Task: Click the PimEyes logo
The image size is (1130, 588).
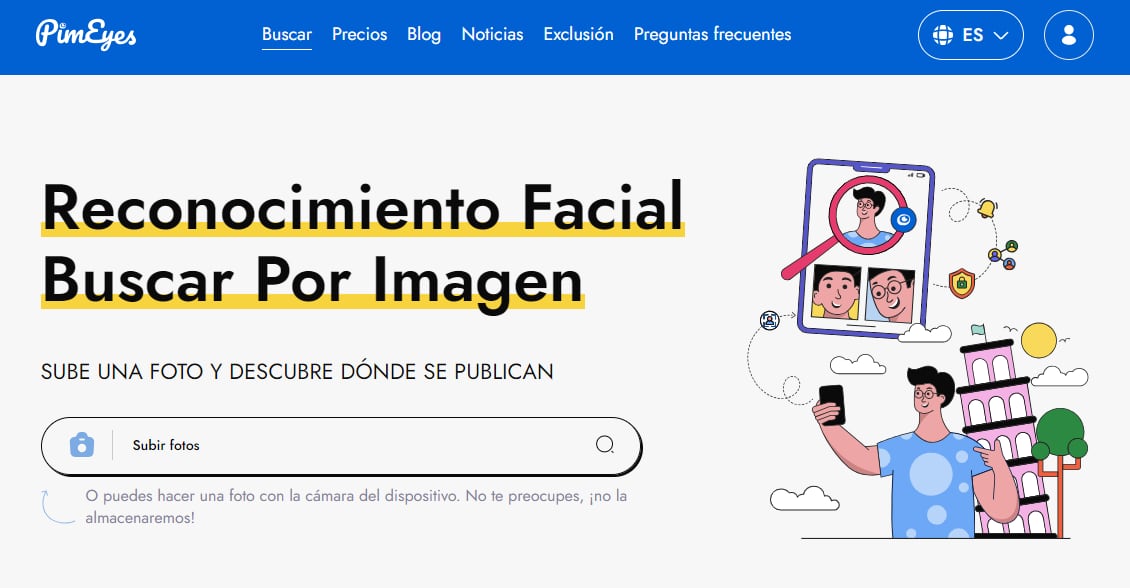Action: click(86, 35)
